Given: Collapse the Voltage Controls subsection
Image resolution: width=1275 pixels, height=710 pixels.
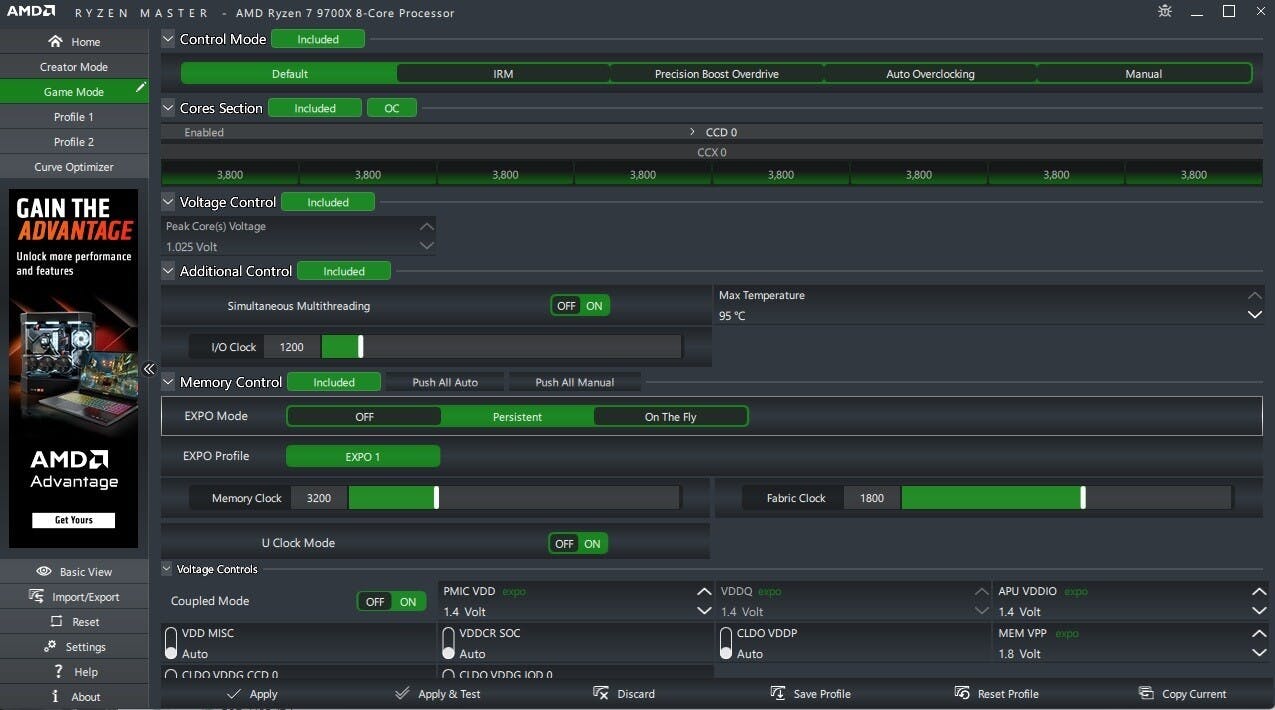Looking at the screenshot, I should coord(167,569).
